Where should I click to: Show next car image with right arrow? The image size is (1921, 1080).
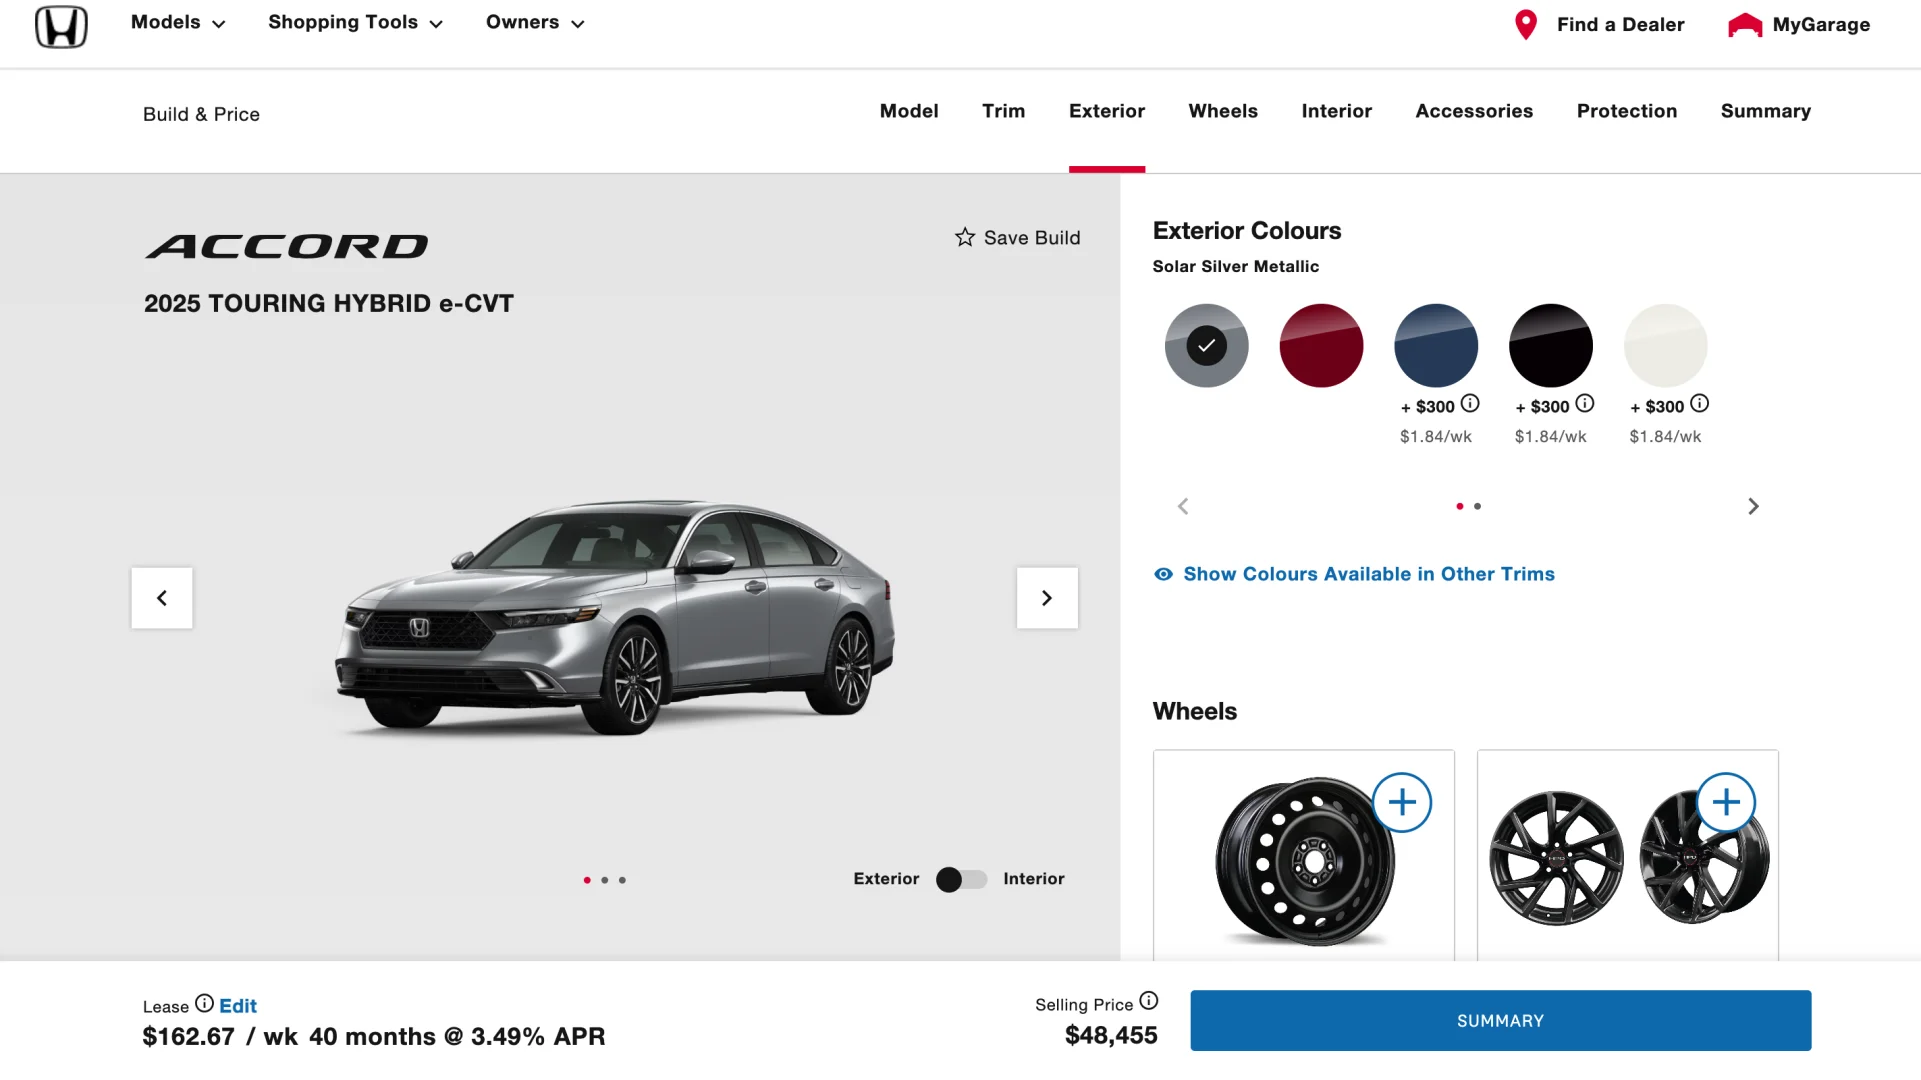[x=1047, y=598]
